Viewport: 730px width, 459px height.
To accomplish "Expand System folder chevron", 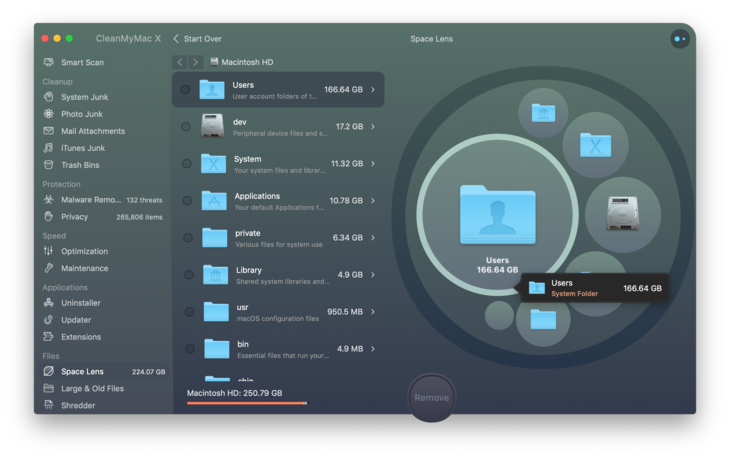I will [x=373, y=163].
